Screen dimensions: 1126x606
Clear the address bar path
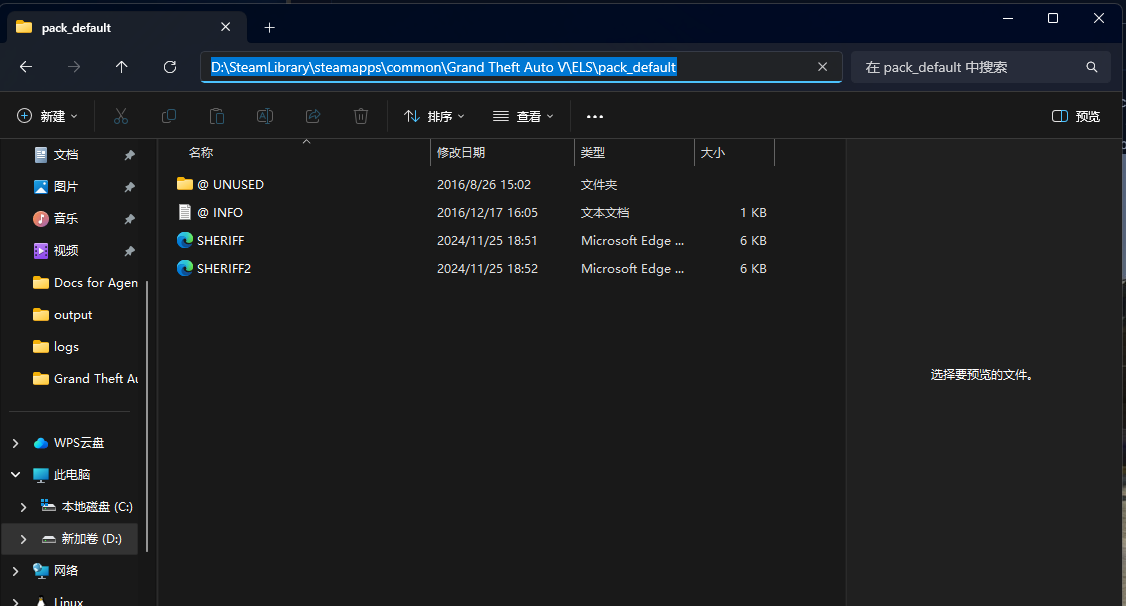(822, 67)
